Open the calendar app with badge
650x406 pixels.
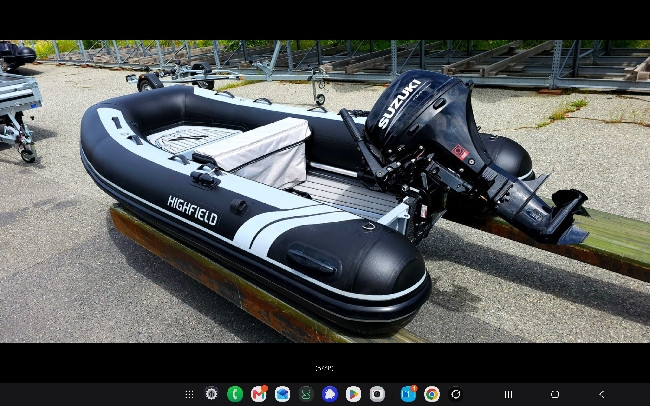pos(408,394)
